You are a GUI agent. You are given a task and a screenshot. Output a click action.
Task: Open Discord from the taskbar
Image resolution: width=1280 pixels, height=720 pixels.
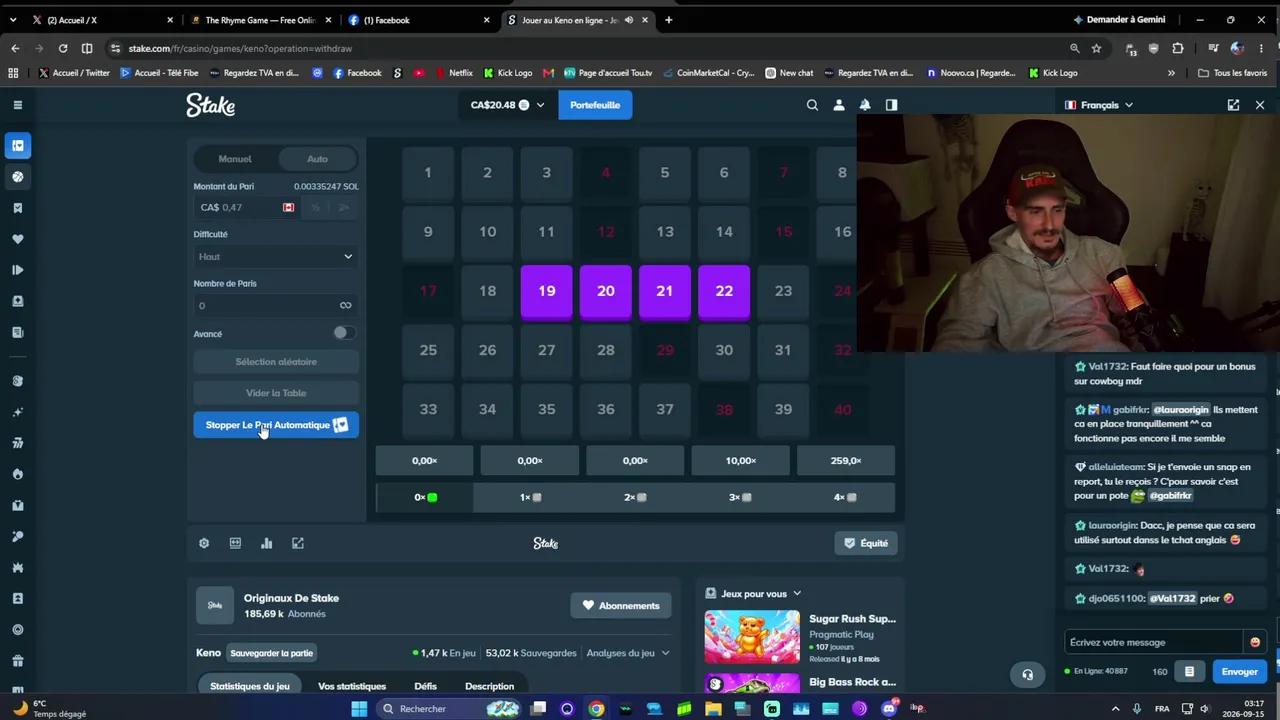[x=888, y=709]
